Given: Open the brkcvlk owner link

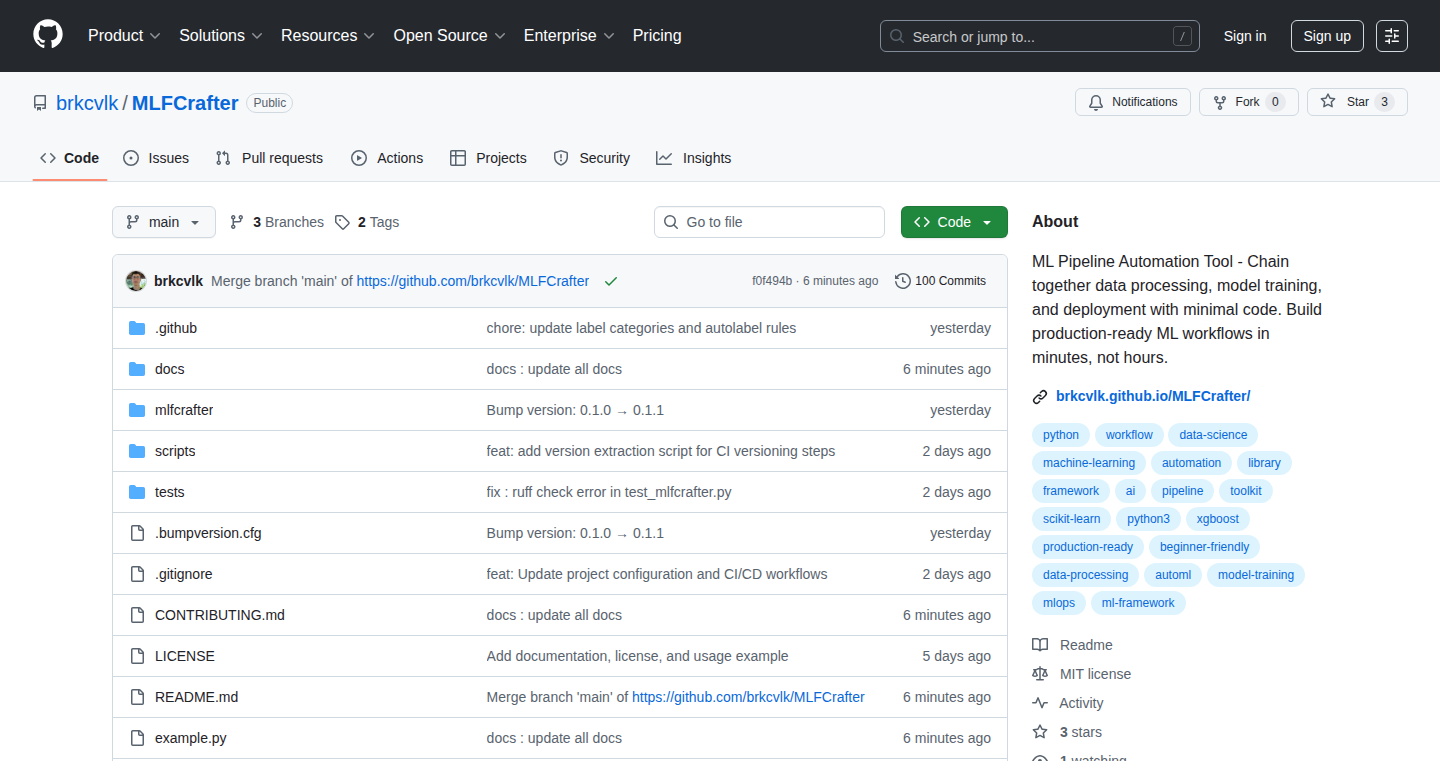Looking at the screenshot, I should (x=87, y=103).
